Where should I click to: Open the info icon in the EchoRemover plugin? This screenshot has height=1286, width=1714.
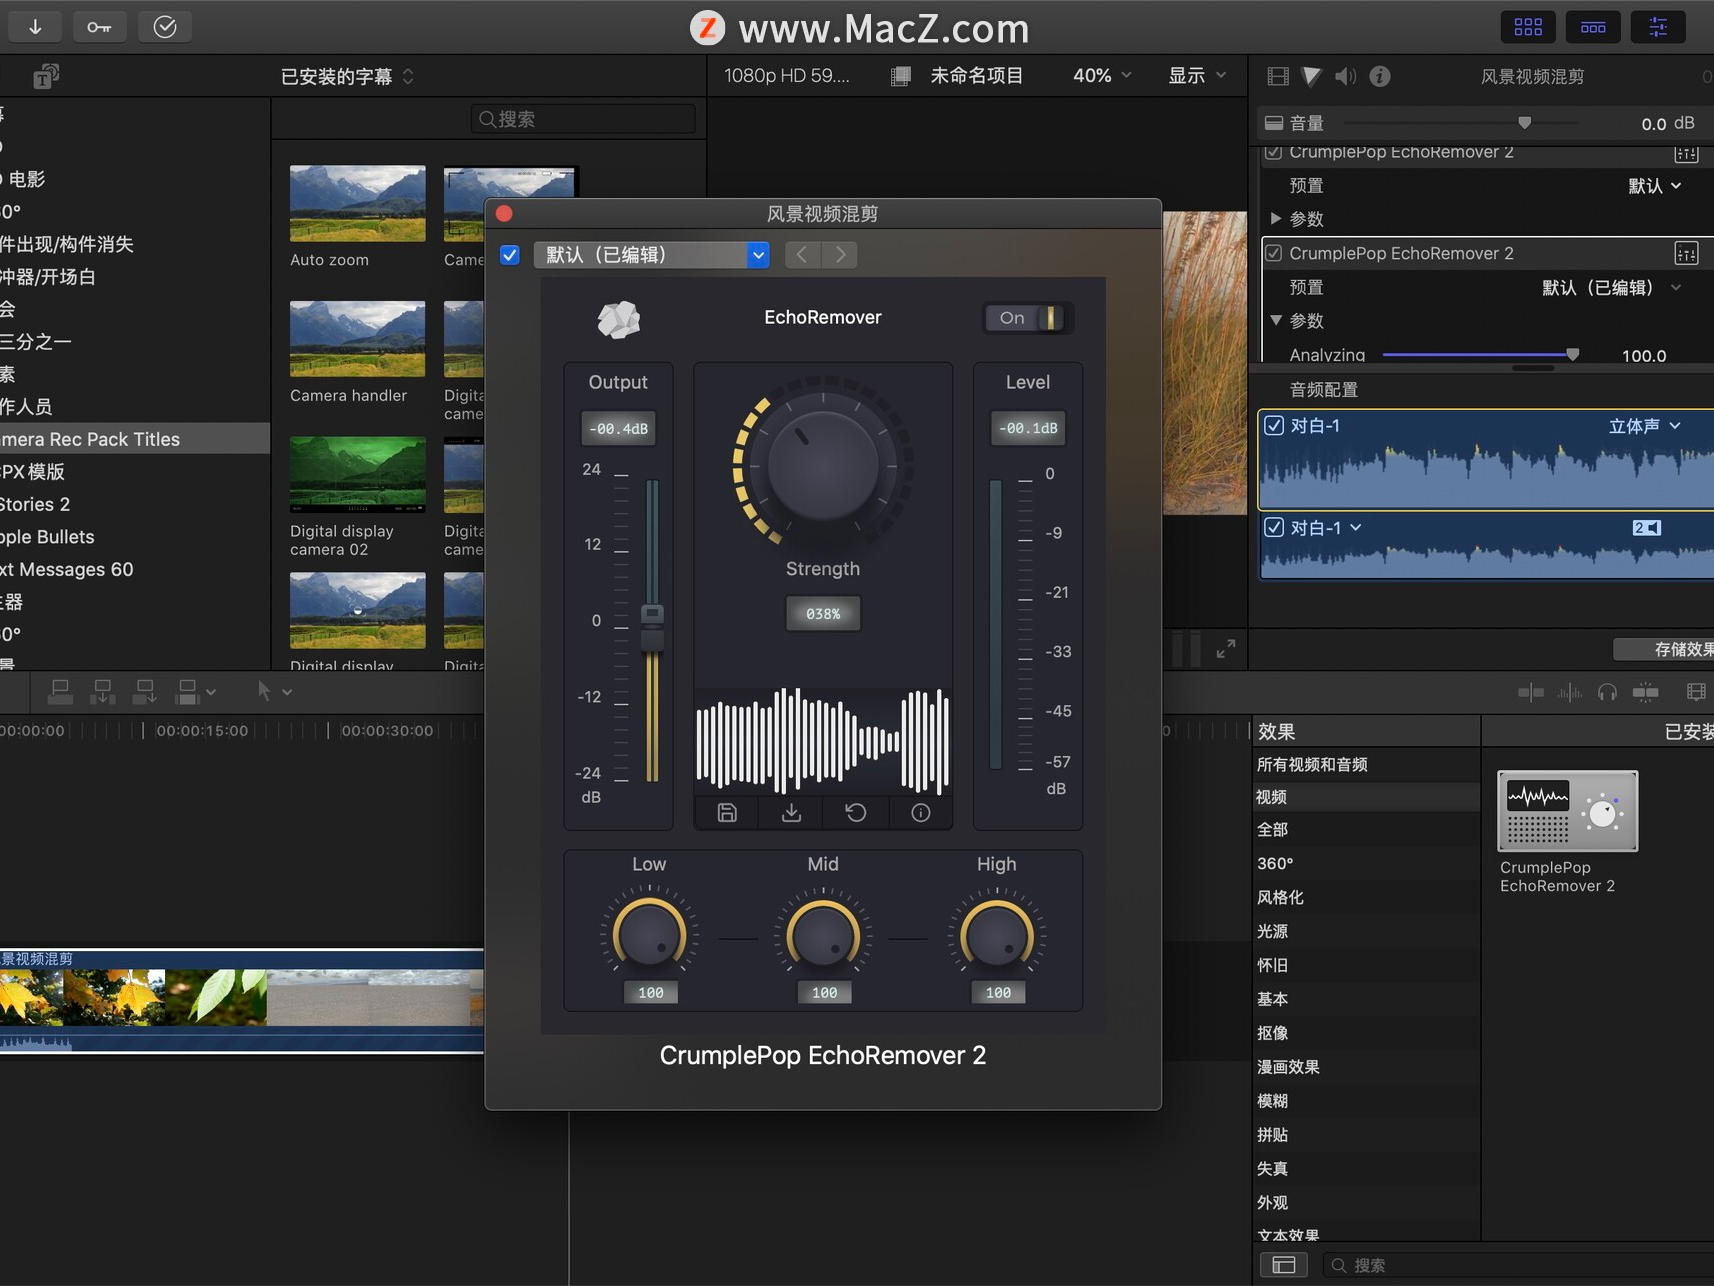919,812
